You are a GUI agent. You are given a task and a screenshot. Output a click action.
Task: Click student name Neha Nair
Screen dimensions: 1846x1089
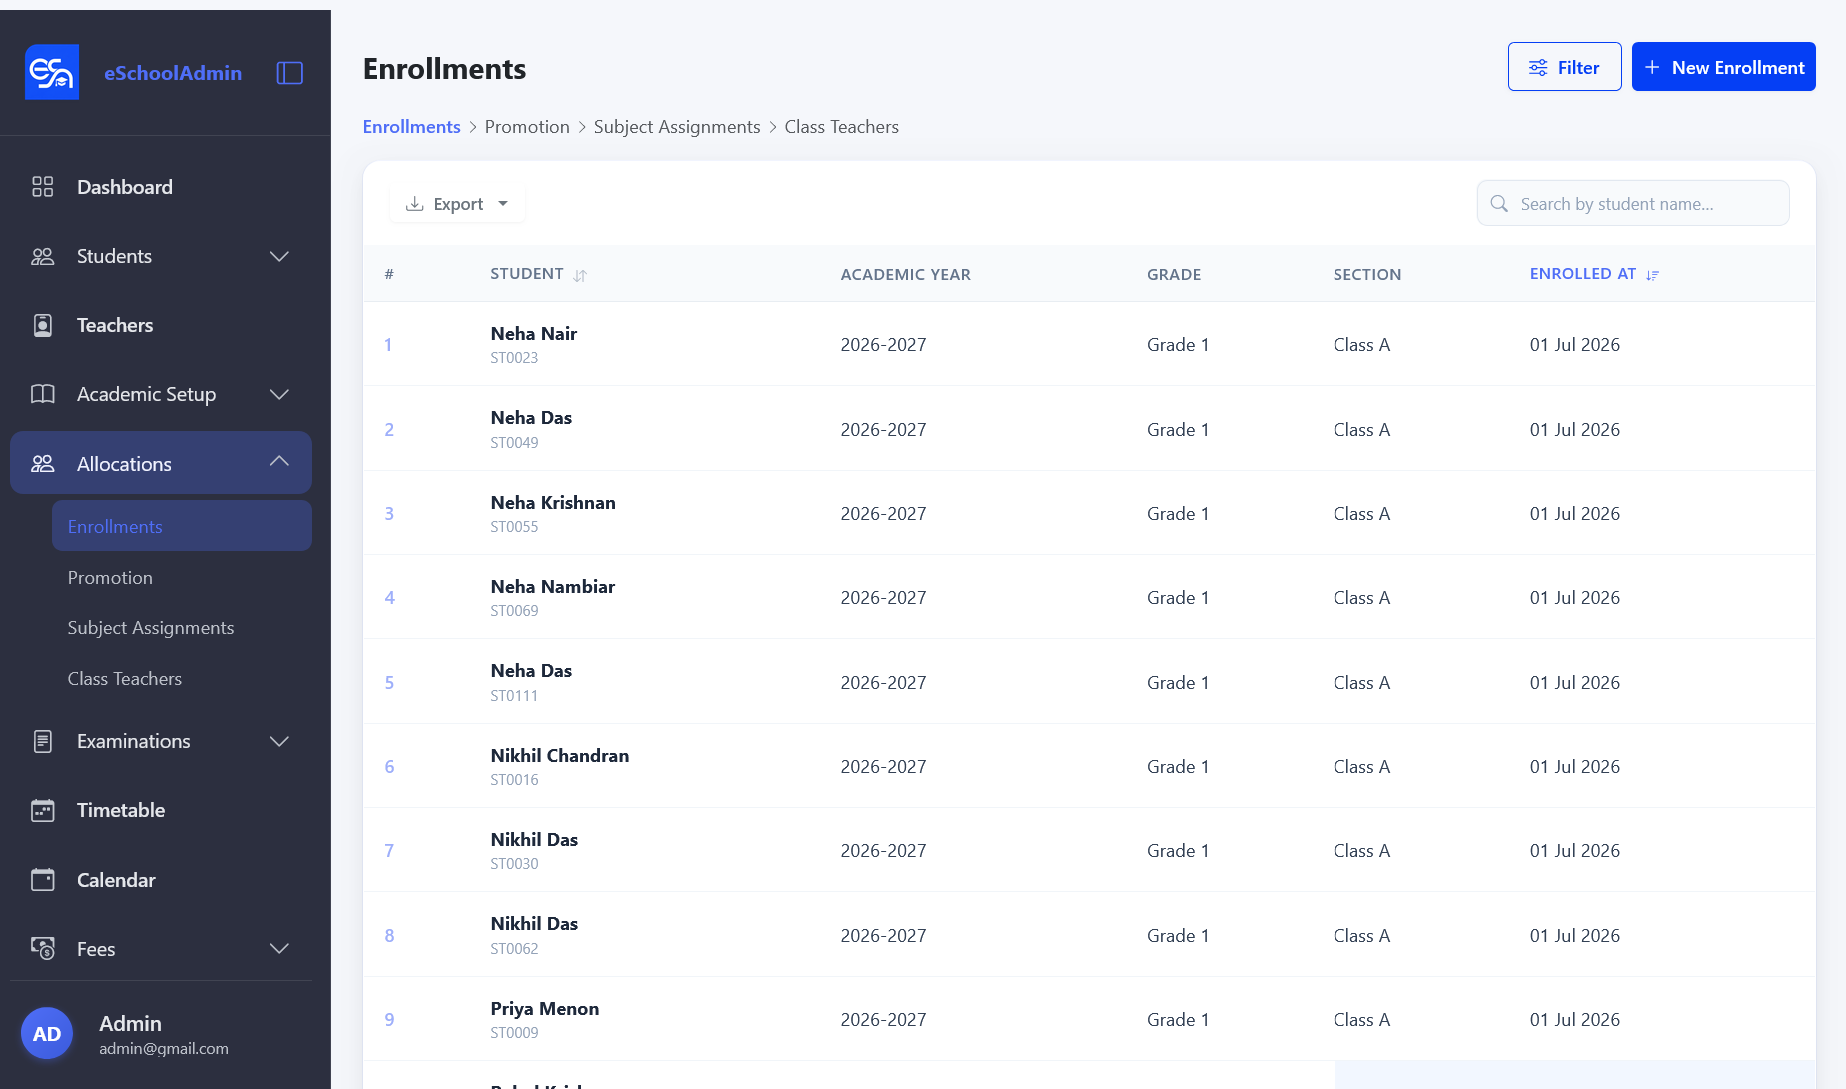533,334
